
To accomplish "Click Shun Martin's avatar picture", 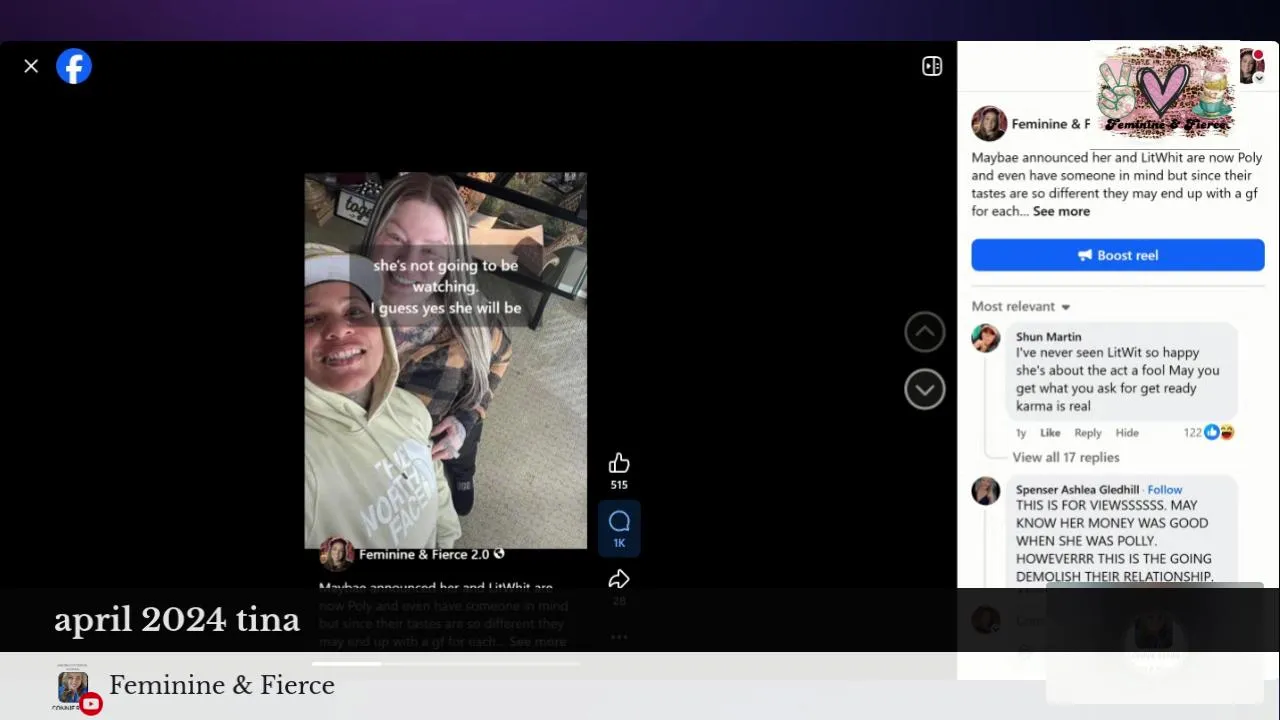I will pyautogui.click(x=986, y=338).
